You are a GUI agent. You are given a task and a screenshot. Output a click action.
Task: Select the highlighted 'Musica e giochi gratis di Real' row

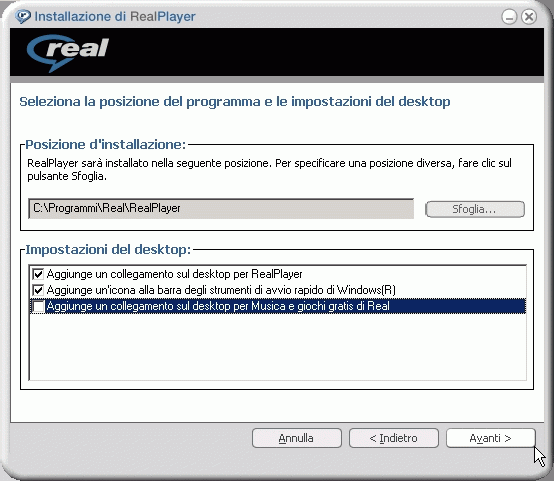click(278, 306)
